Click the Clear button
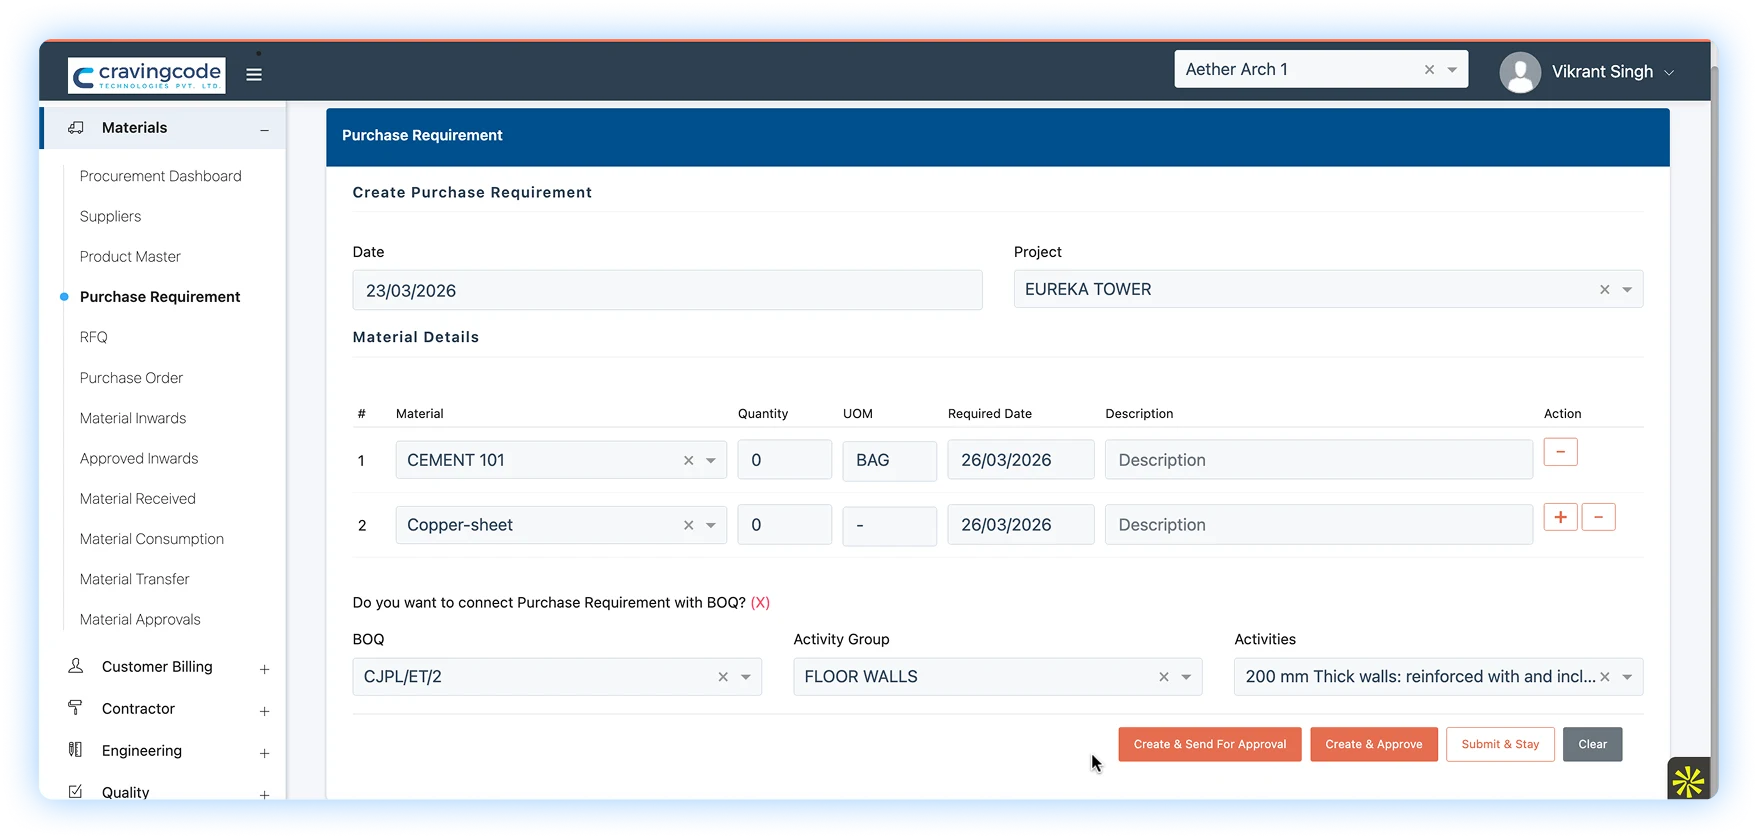 tap(1592, 744)
